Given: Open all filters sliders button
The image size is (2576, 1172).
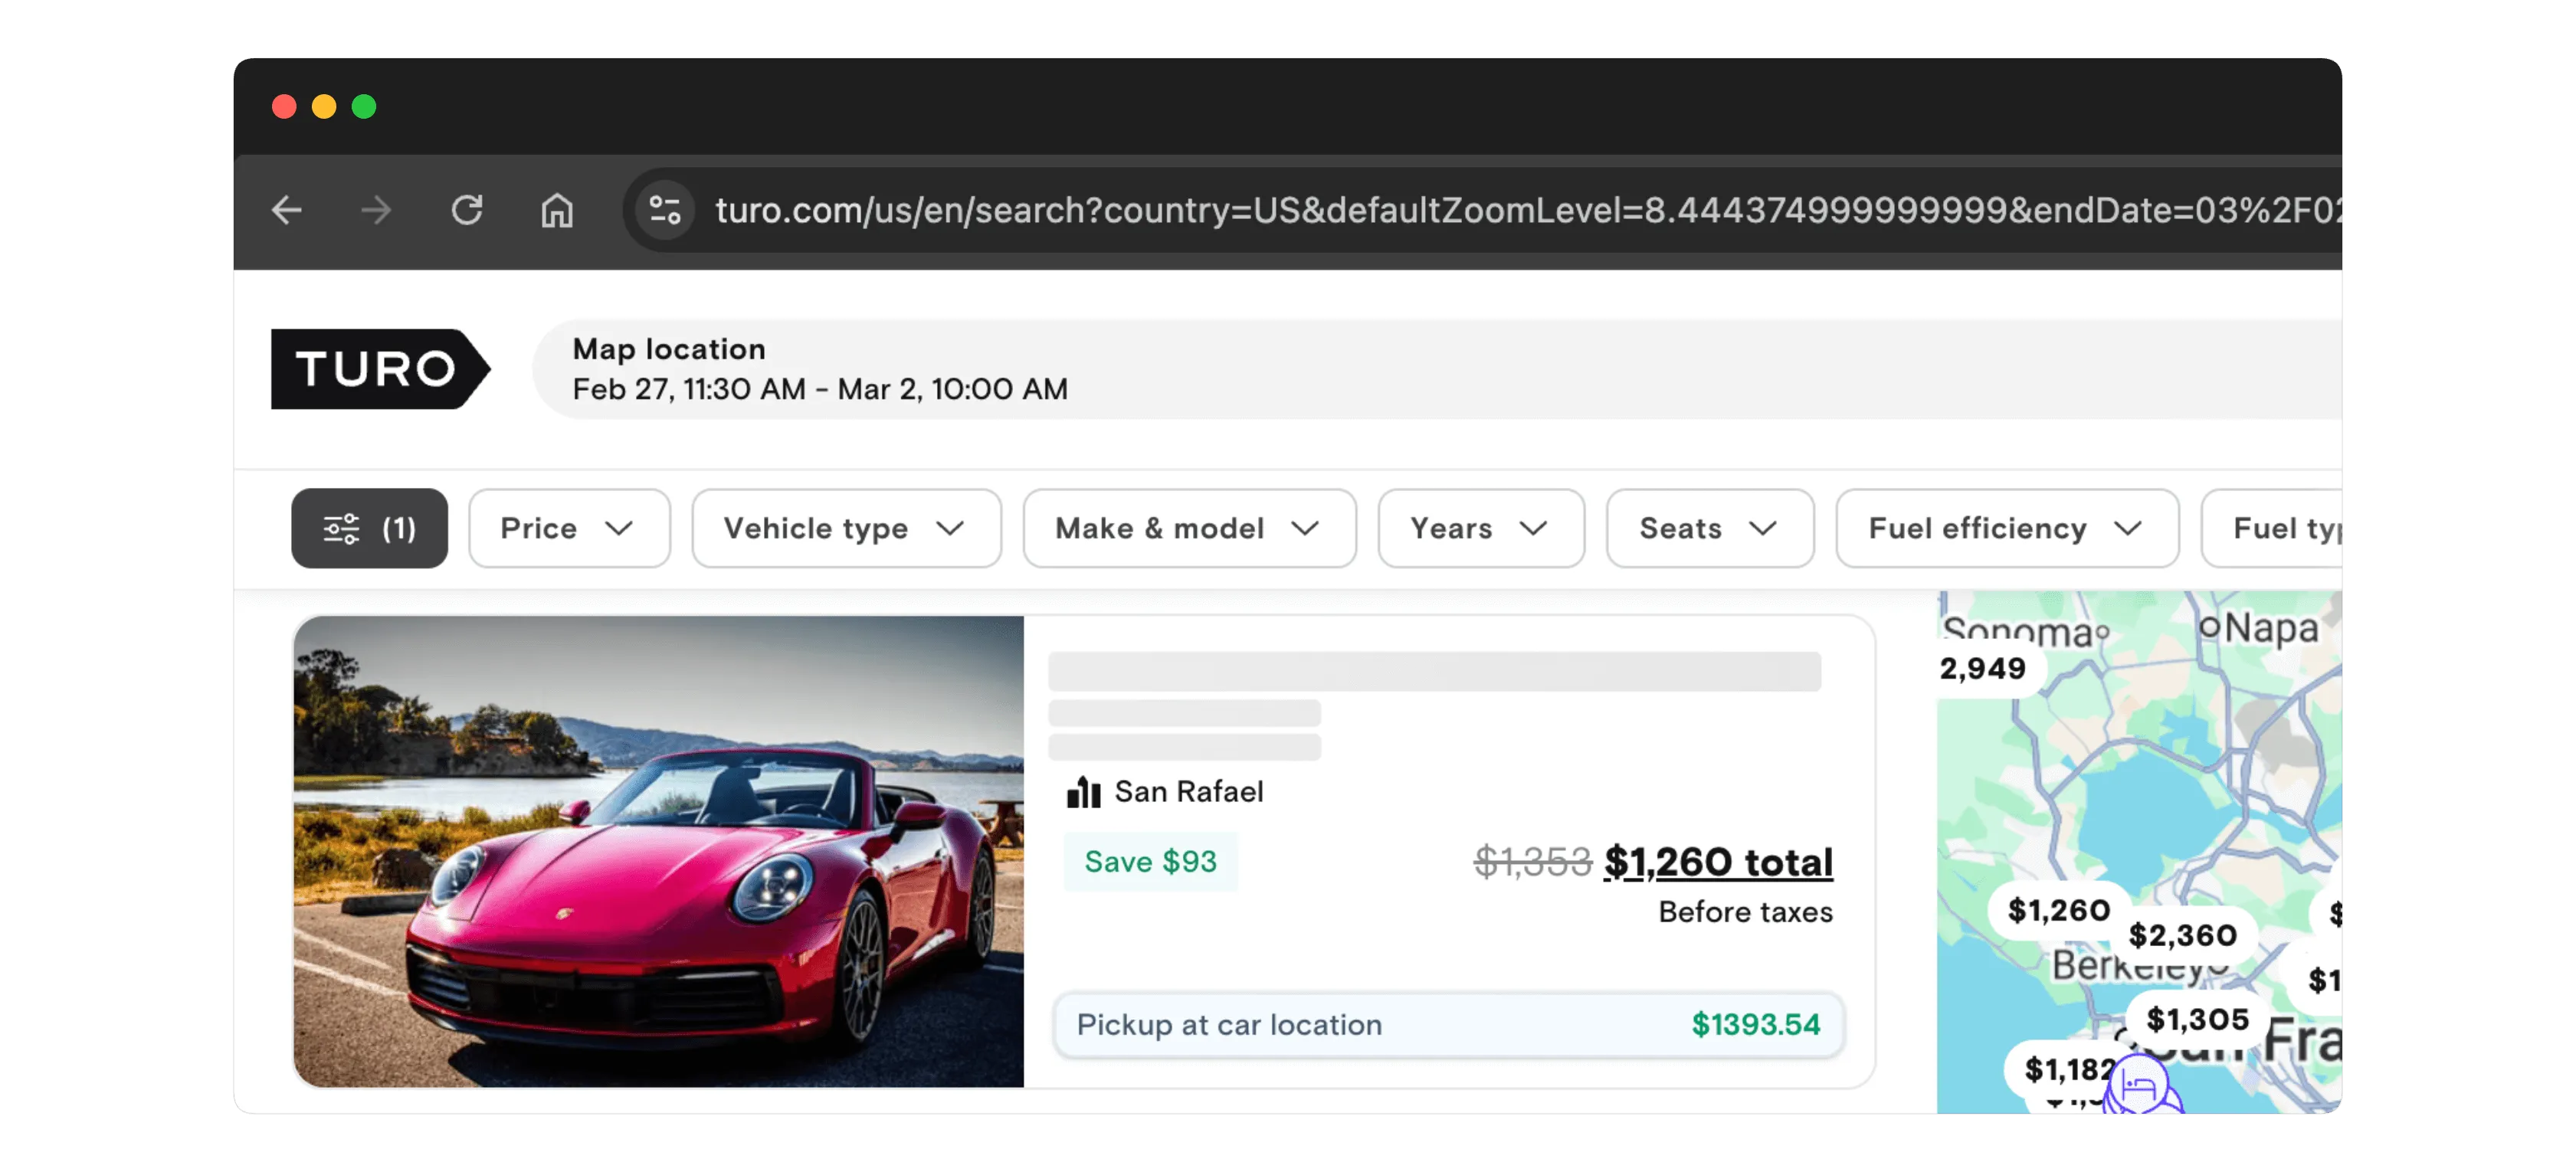Looking at the screenshot, I should [369, 528].
